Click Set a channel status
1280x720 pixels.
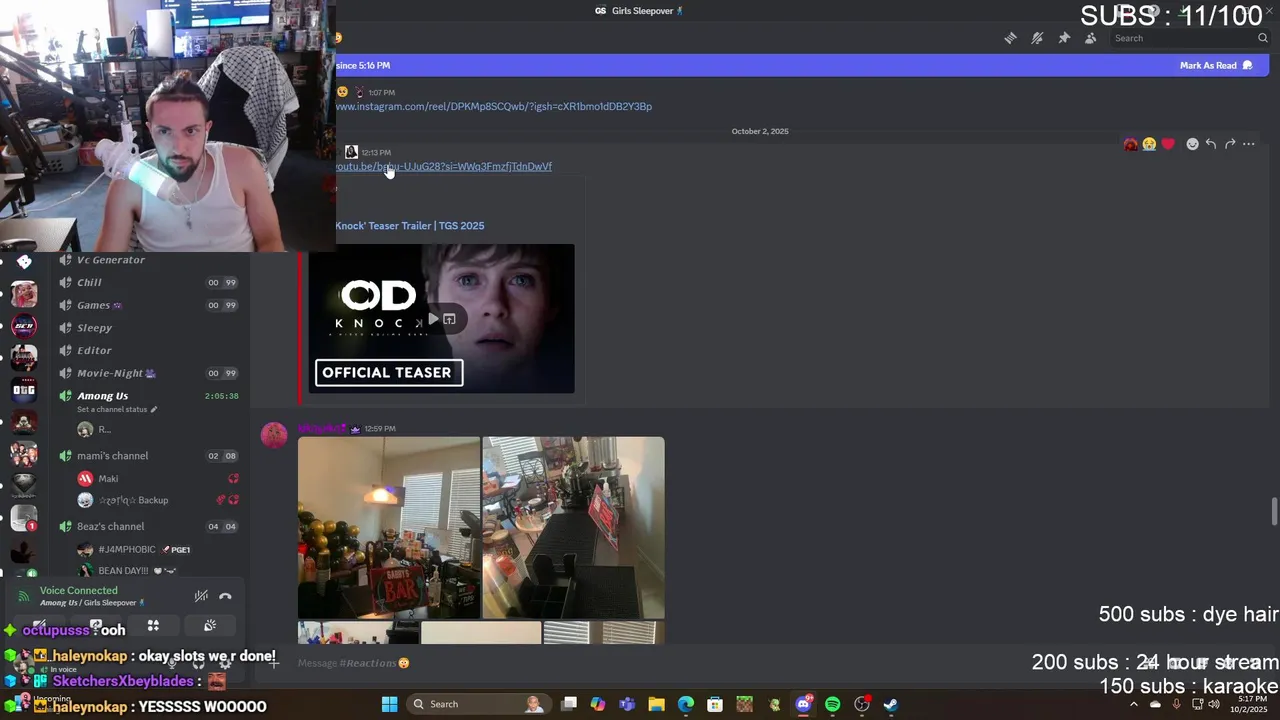click(117, 409)
